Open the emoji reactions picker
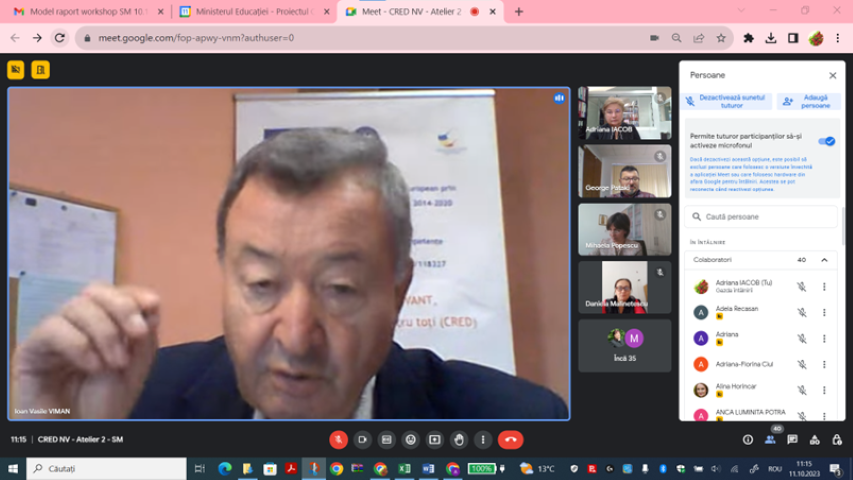The image size is (853, 480). coord(411,440)
